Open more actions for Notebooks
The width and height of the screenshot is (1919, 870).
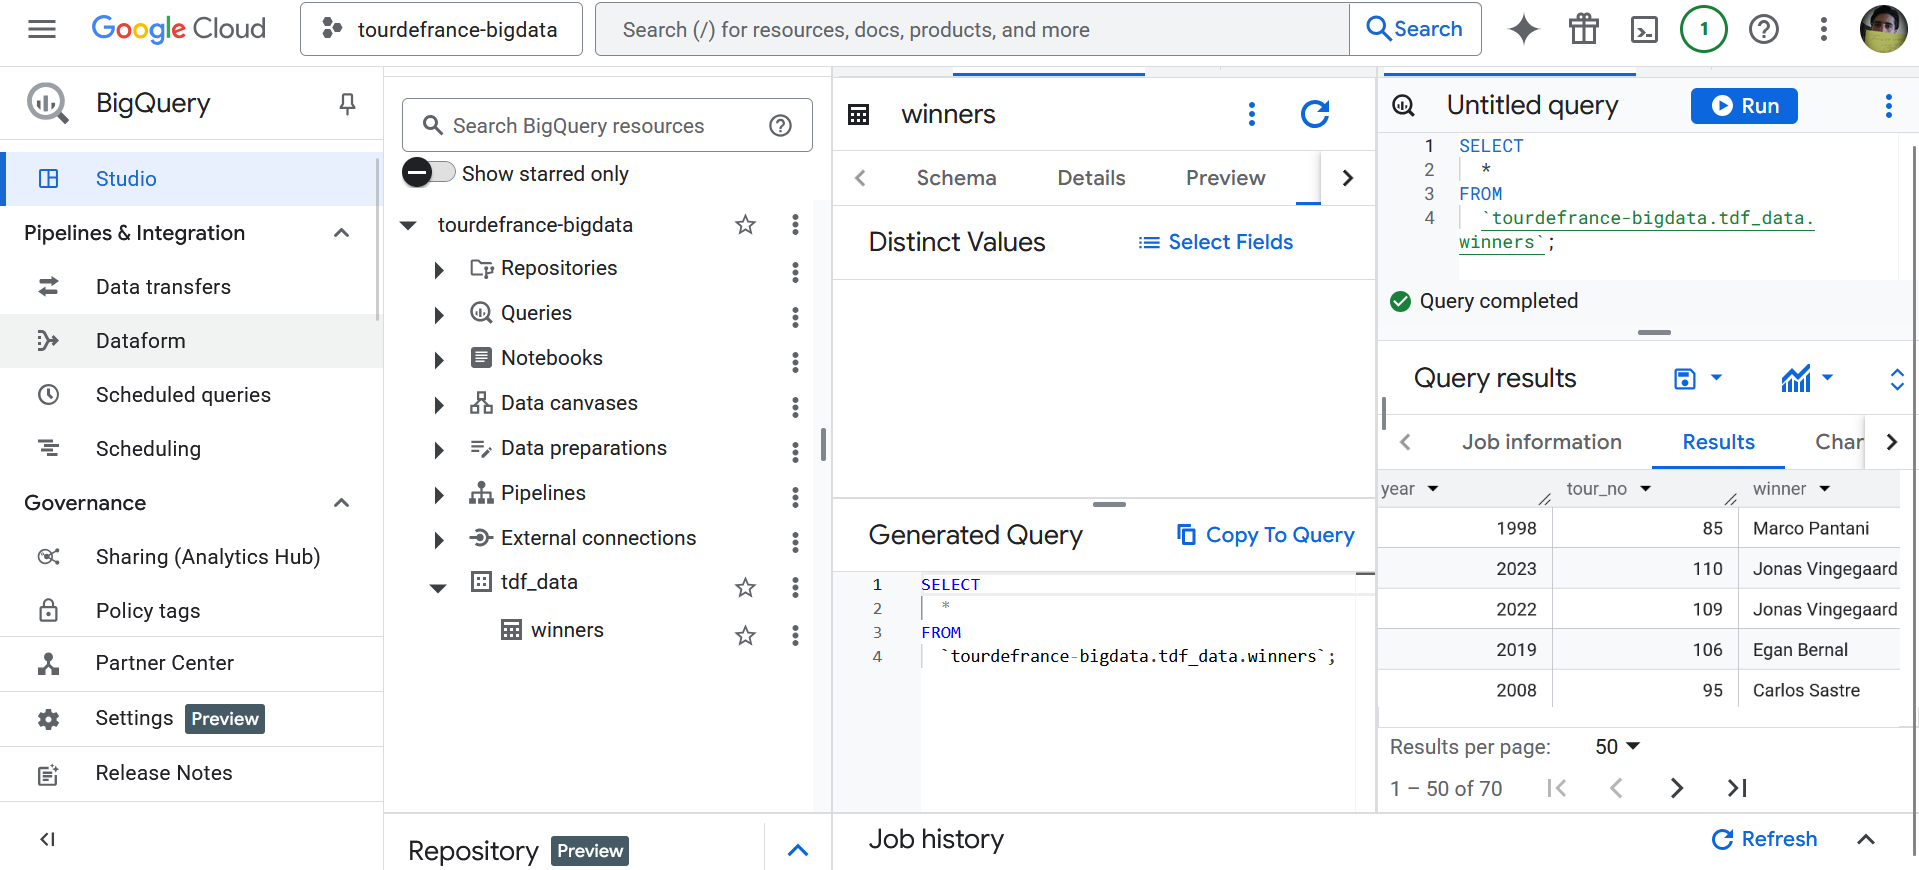(795, 362)
